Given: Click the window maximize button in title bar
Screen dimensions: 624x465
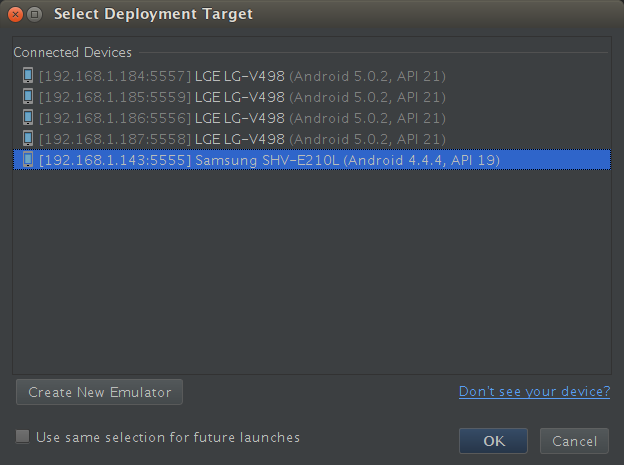Looking at the screenshot, I should (x=35, y=15).
